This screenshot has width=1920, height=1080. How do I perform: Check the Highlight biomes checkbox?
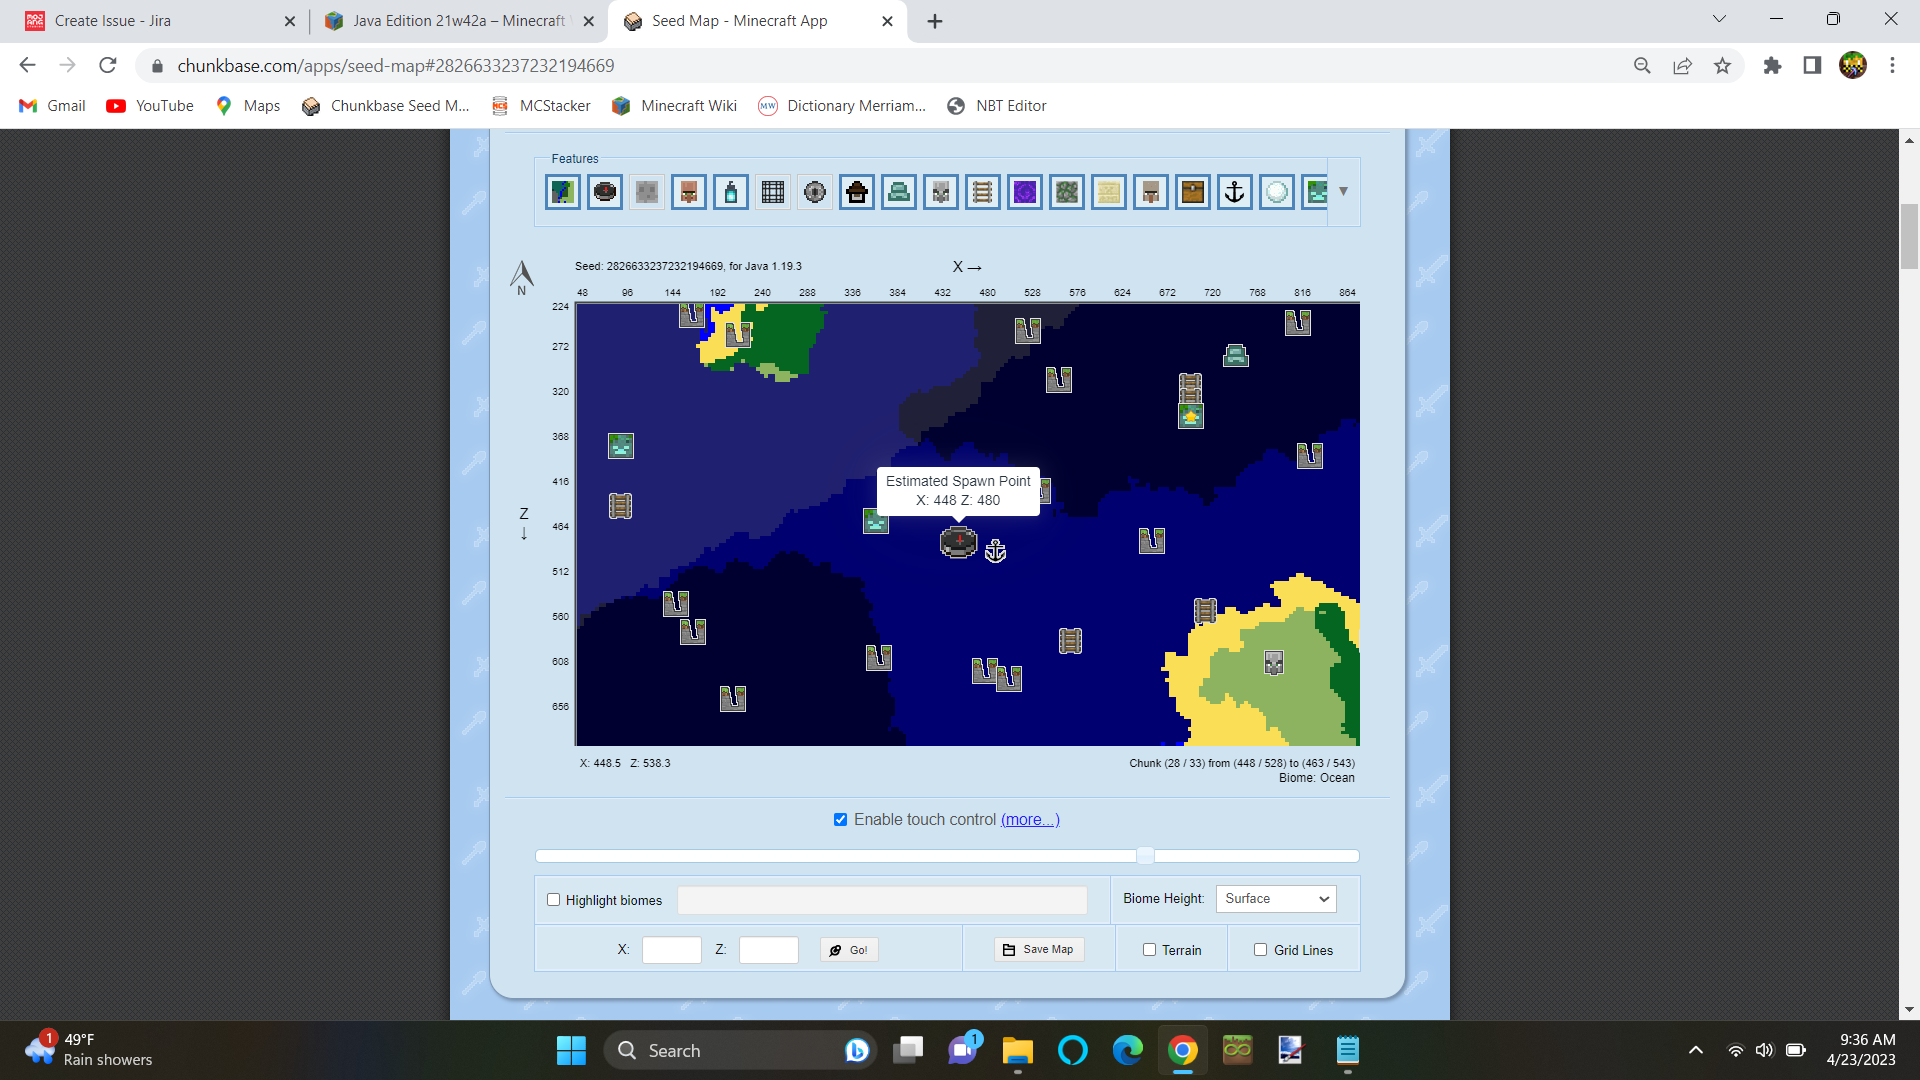point(553,900)
